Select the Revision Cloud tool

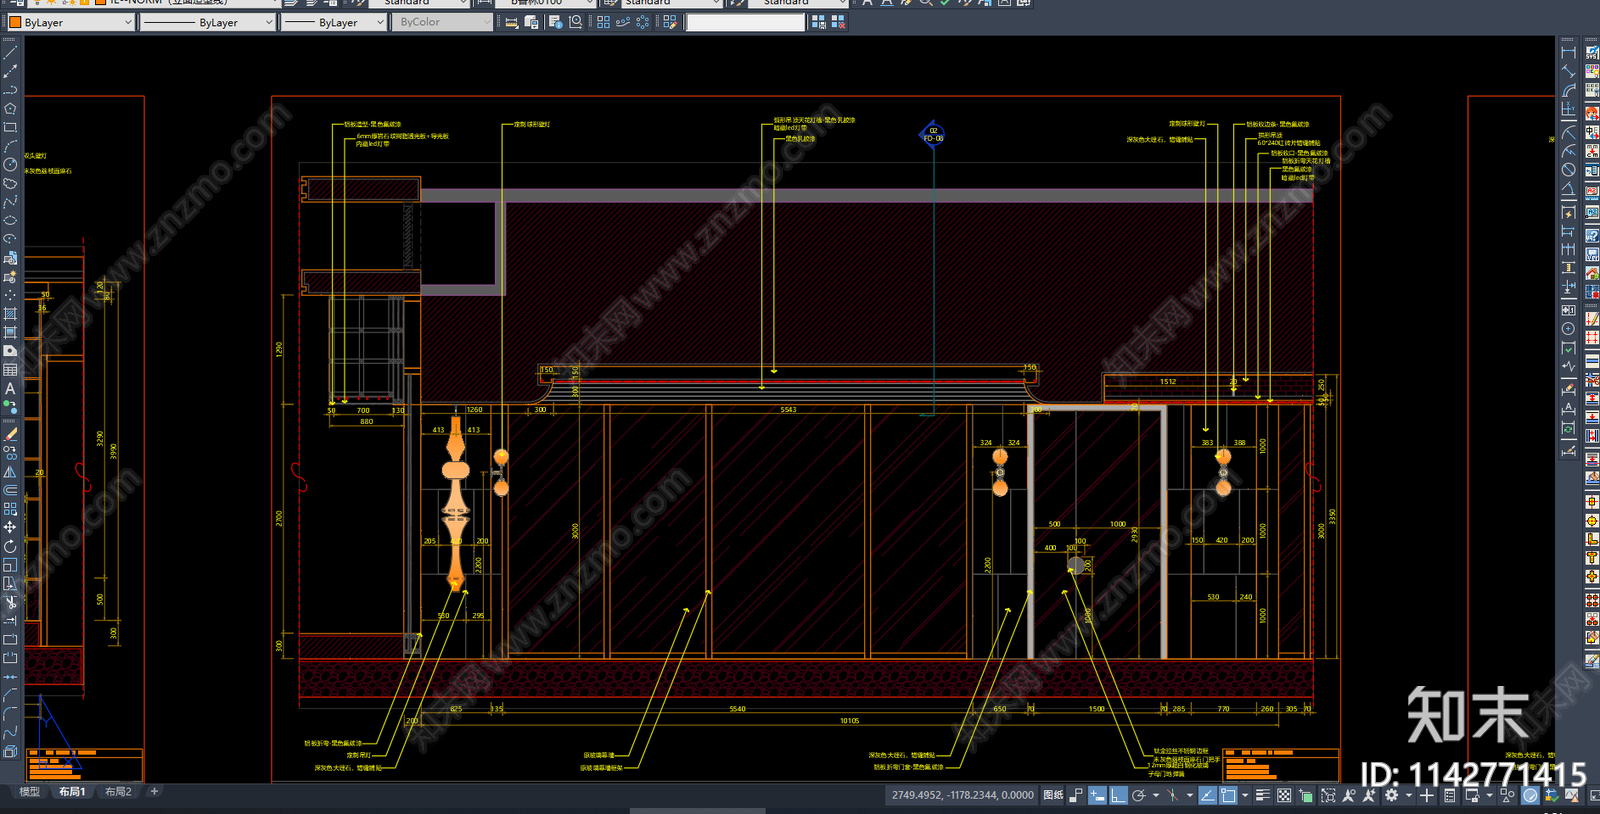point(10,183)
